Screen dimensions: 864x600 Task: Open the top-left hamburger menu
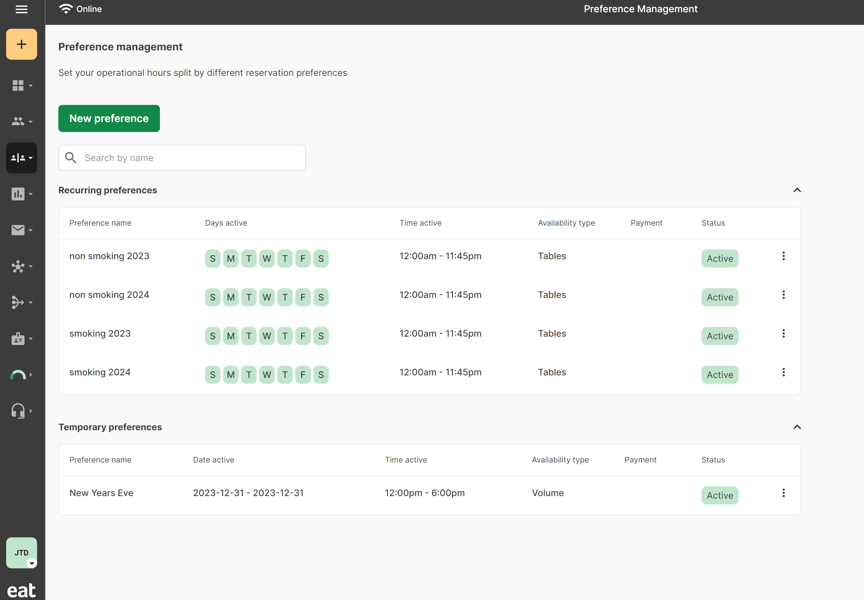point(20,9)
